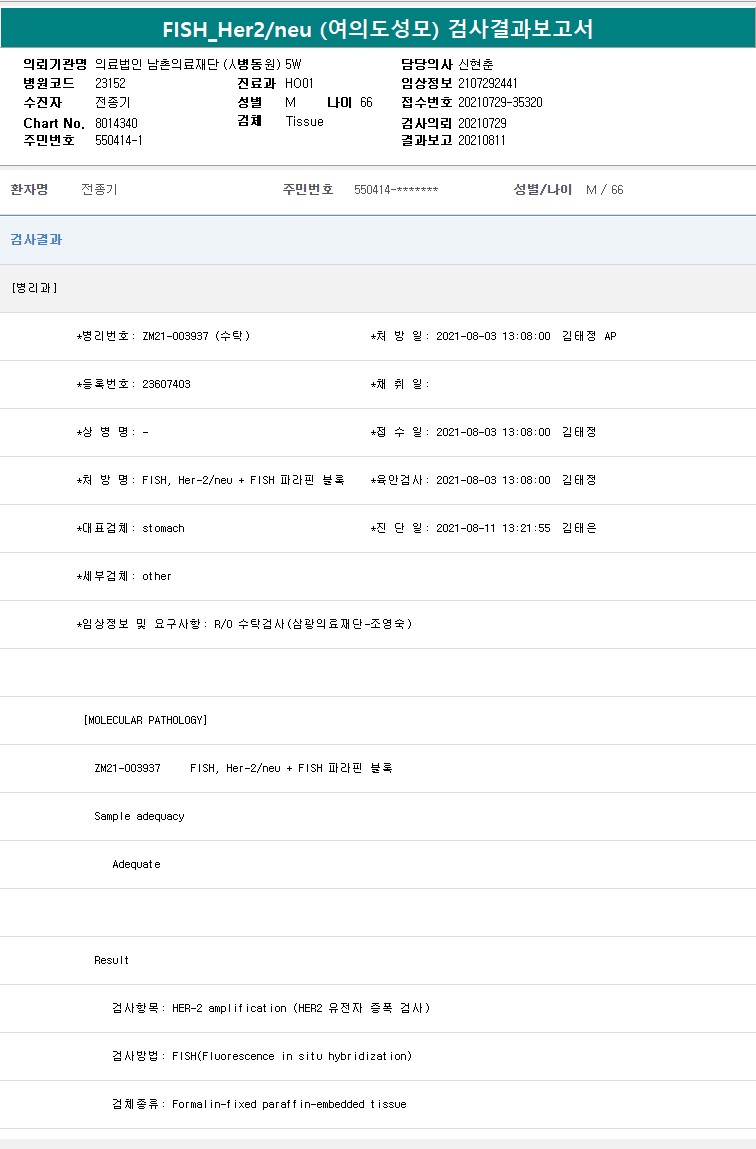Click the 대표검체 stomach line
This screenshot has height=1149, width=756.
tap(131, 528)
